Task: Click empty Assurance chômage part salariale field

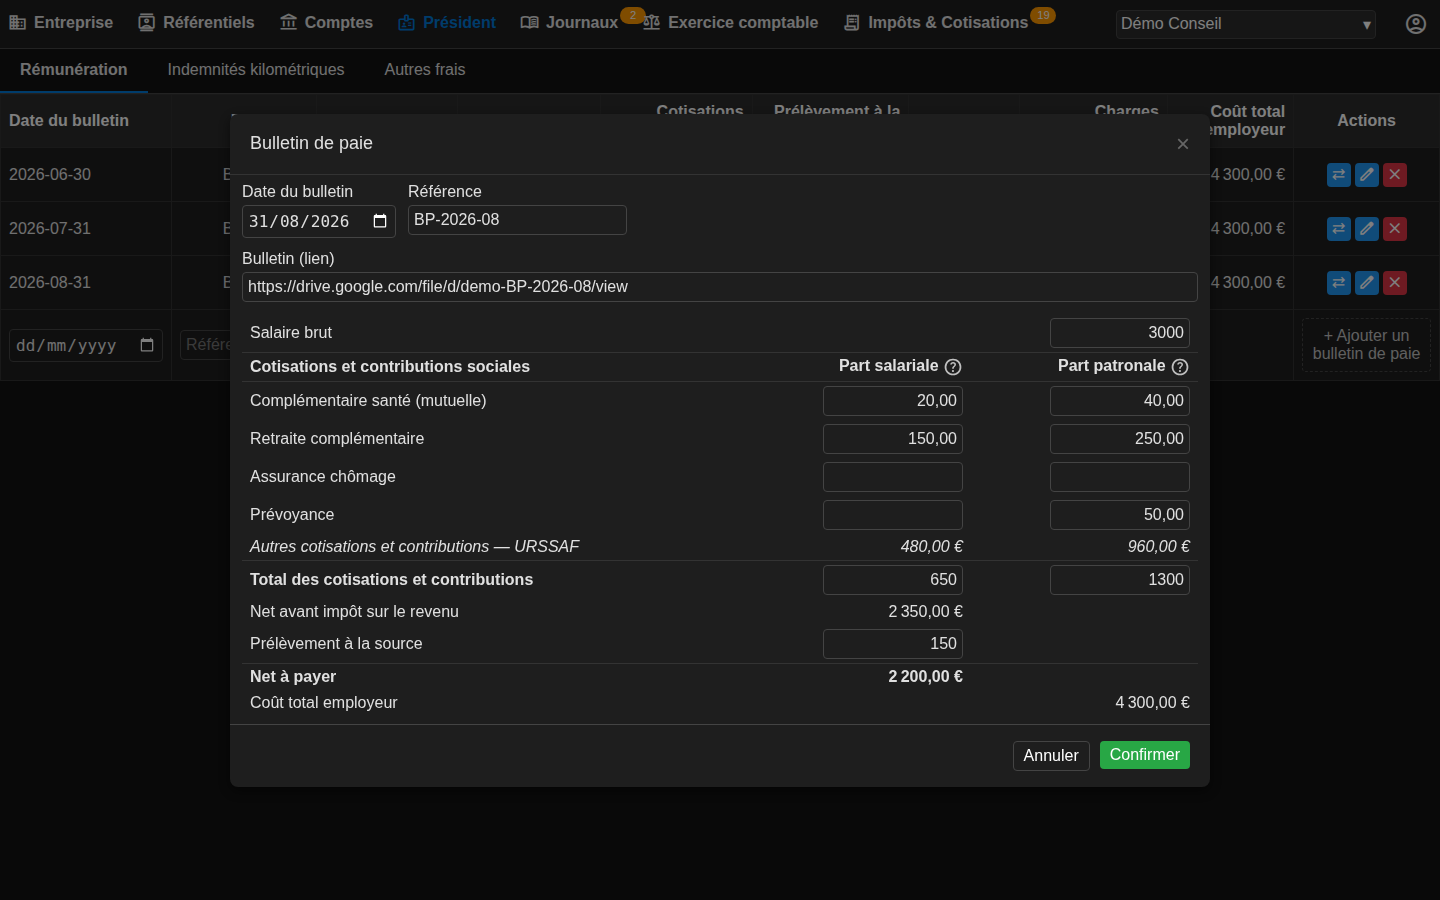Action: click(x=893, y=477)
